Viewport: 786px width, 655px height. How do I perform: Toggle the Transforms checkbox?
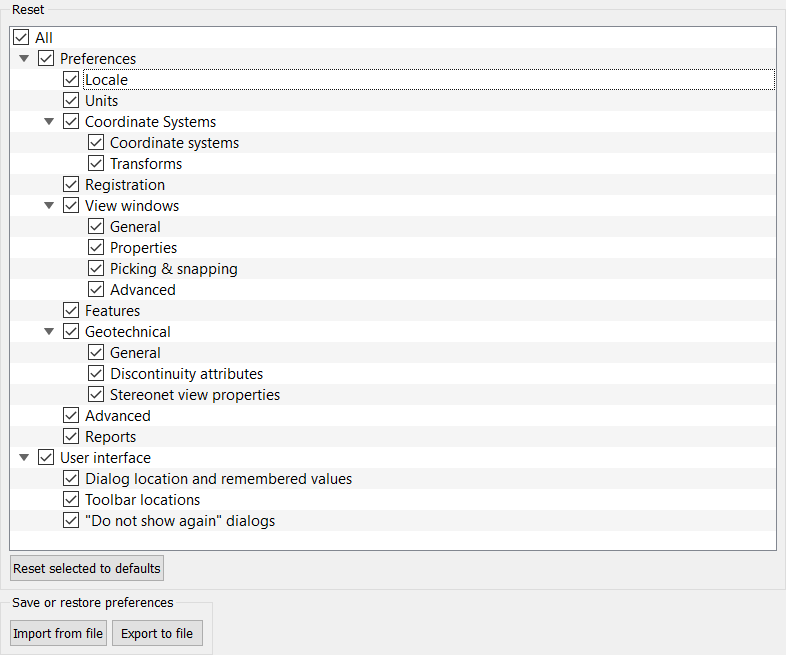96,164
